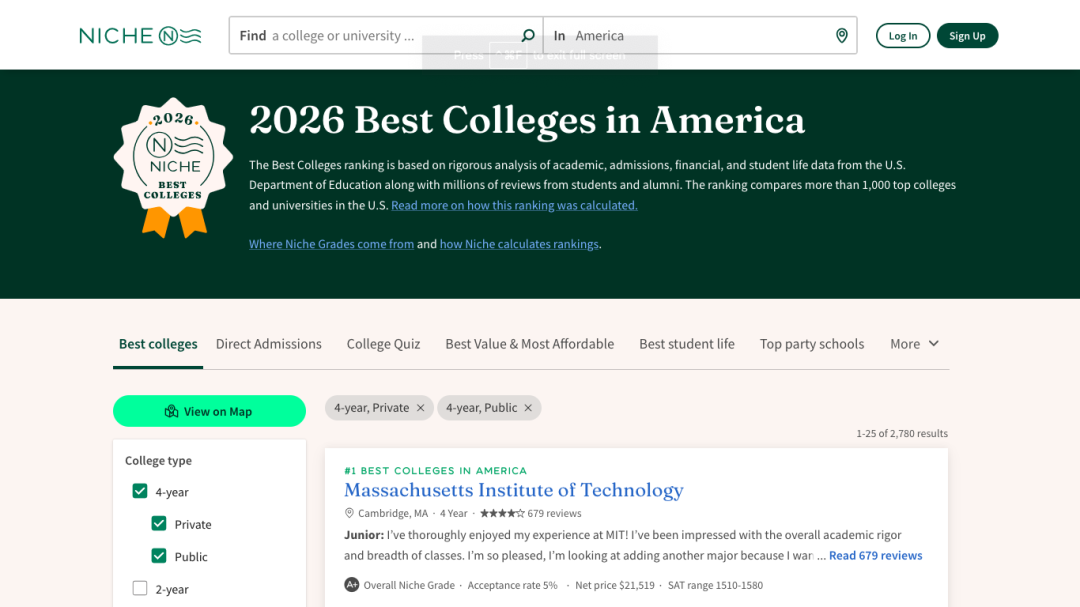This screenshot has height=607, width=1080.
Task: Click the '679 reviews' count beside the stars
Action: [554, 513]
